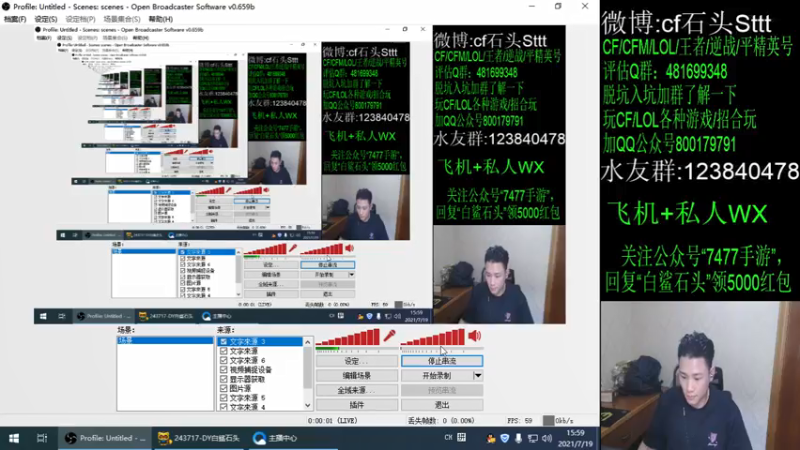The width and height of the screenshot is (800, 450).
Task: Click sources list scroll-up arrow
Action: [308, 342]
